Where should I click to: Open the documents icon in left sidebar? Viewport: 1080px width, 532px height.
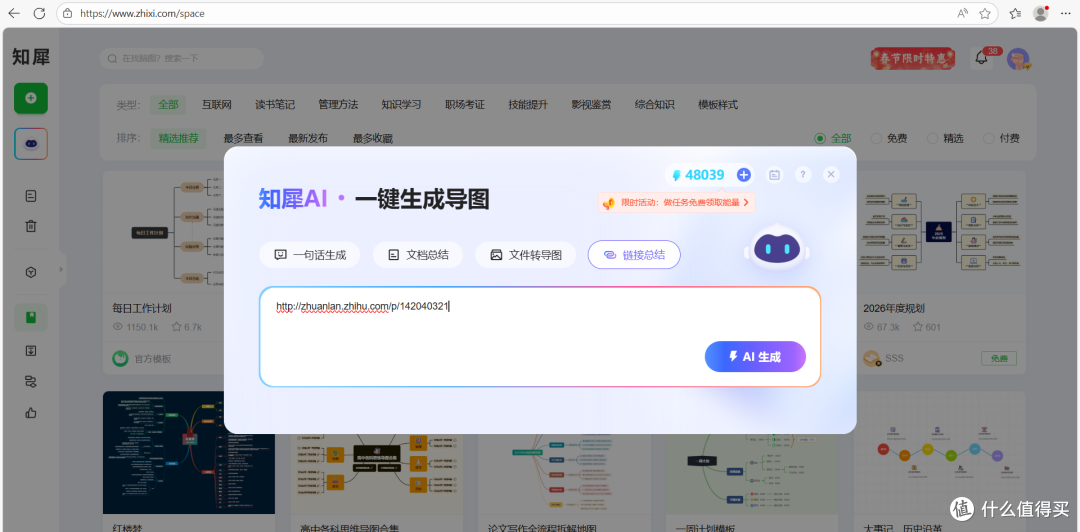(x=31, y=196)
